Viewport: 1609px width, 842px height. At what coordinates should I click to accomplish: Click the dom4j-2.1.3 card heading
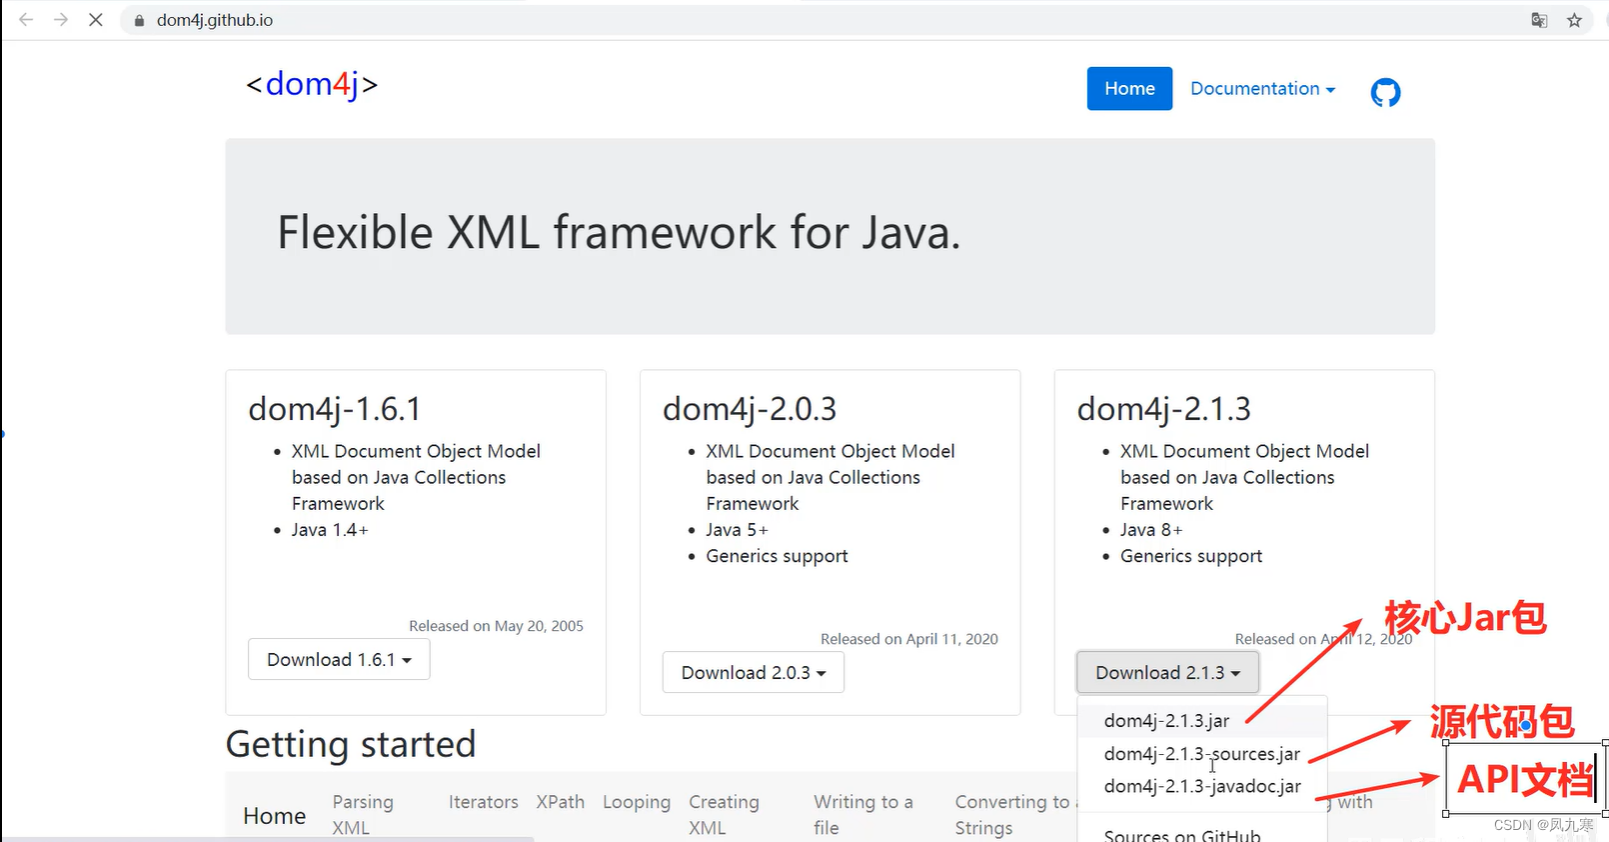click(x=1163, y=409)
